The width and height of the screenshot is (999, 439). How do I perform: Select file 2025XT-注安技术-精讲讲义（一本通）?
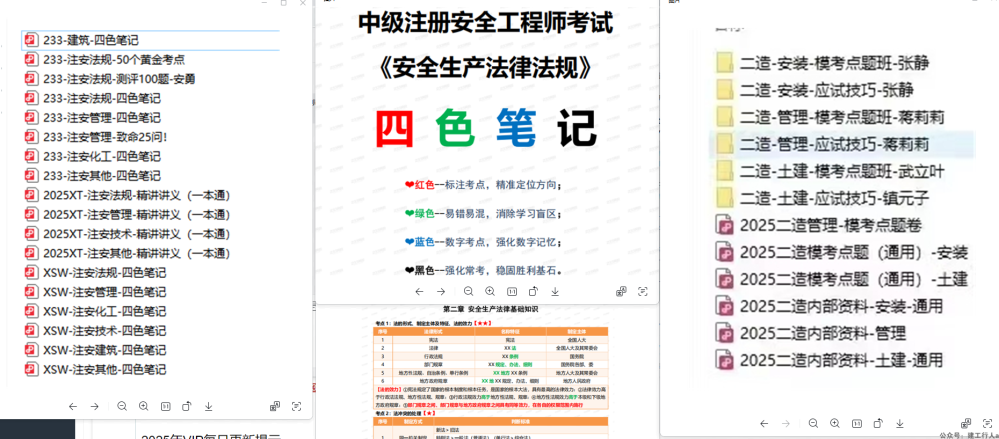tap(127, 234)
